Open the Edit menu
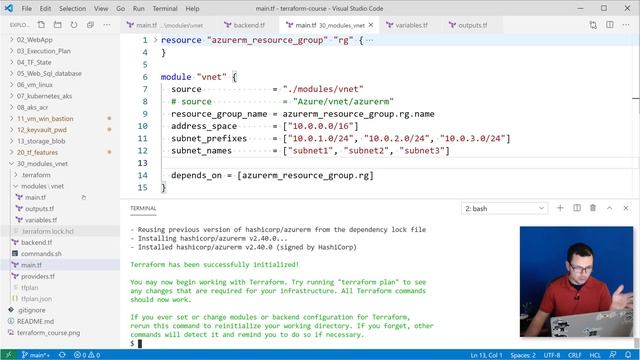 pos(45,8)
